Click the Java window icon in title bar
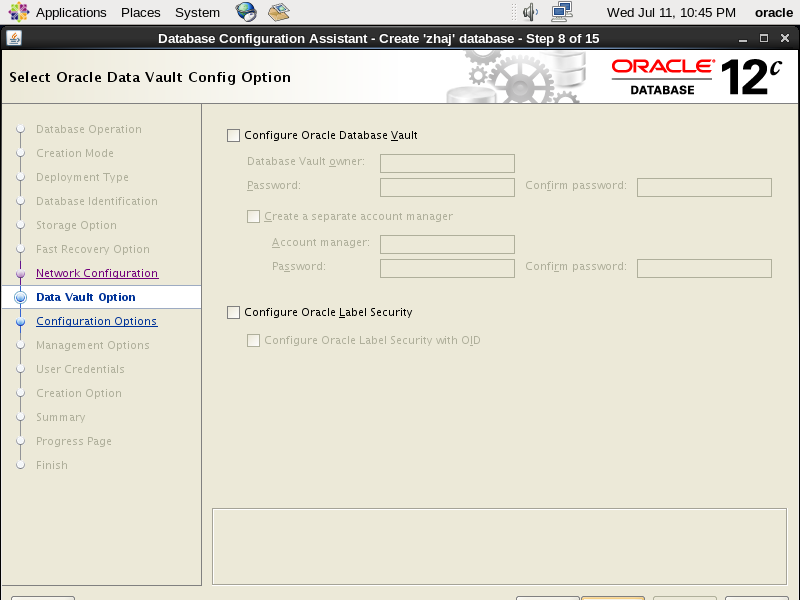The image size is (800, 600). click(x=14, y=38)
